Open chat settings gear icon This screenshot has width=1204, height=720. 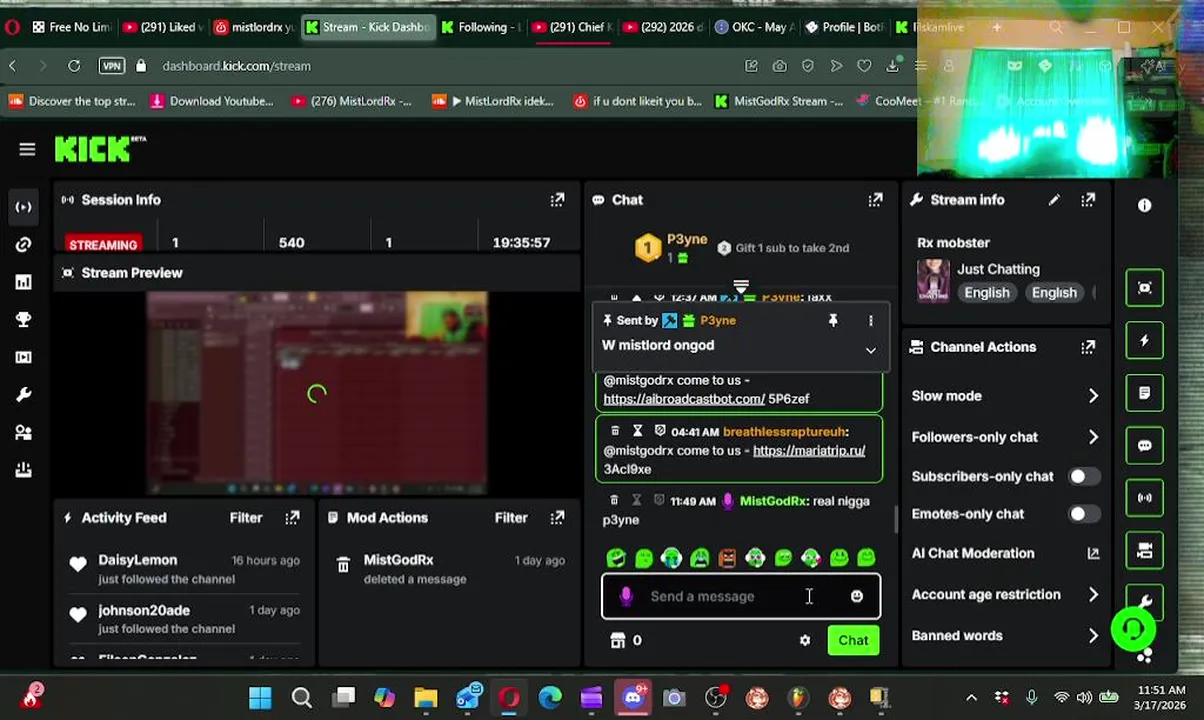(x=805, y=640)
